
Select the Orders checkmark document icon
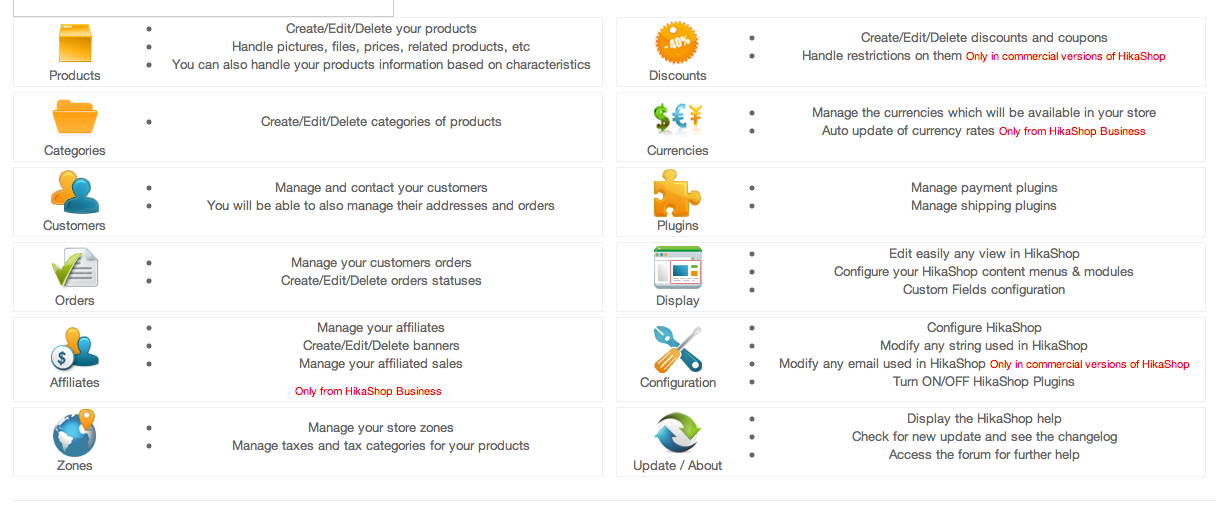(x=75, y=268)
